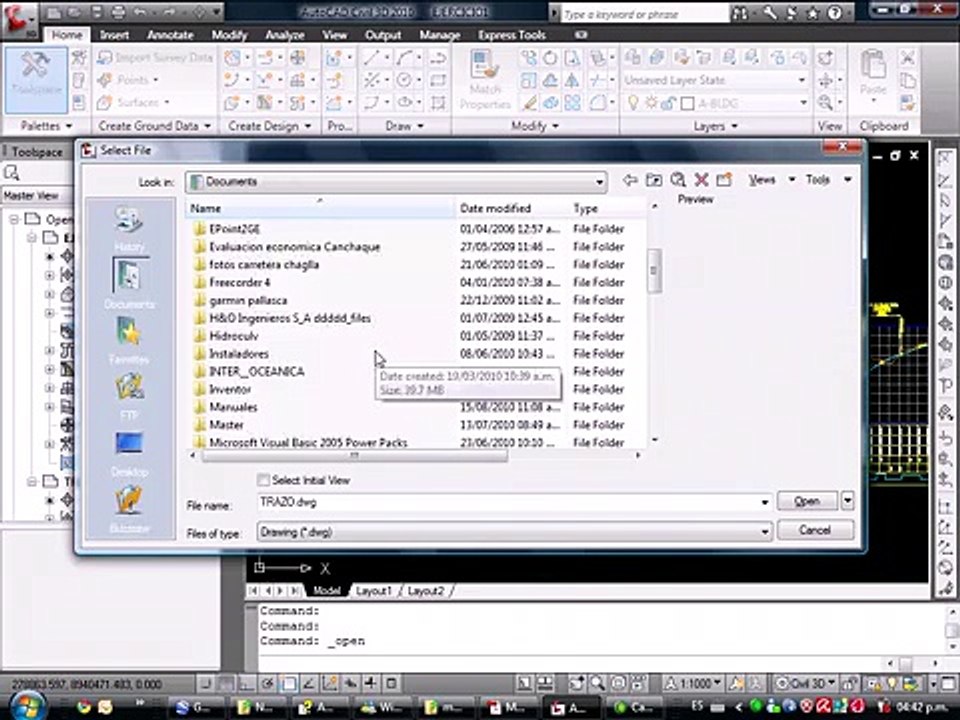Click the Match Properties tool

[x=485, y=80]
